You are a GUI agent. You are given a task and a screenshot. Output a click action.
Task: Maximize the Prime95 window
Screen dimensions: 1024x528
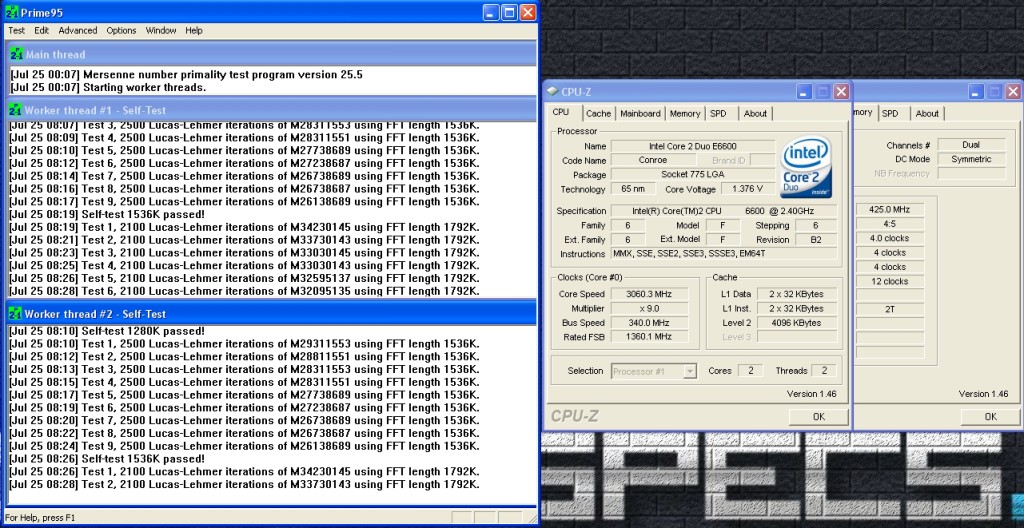(x=509, y=12)
